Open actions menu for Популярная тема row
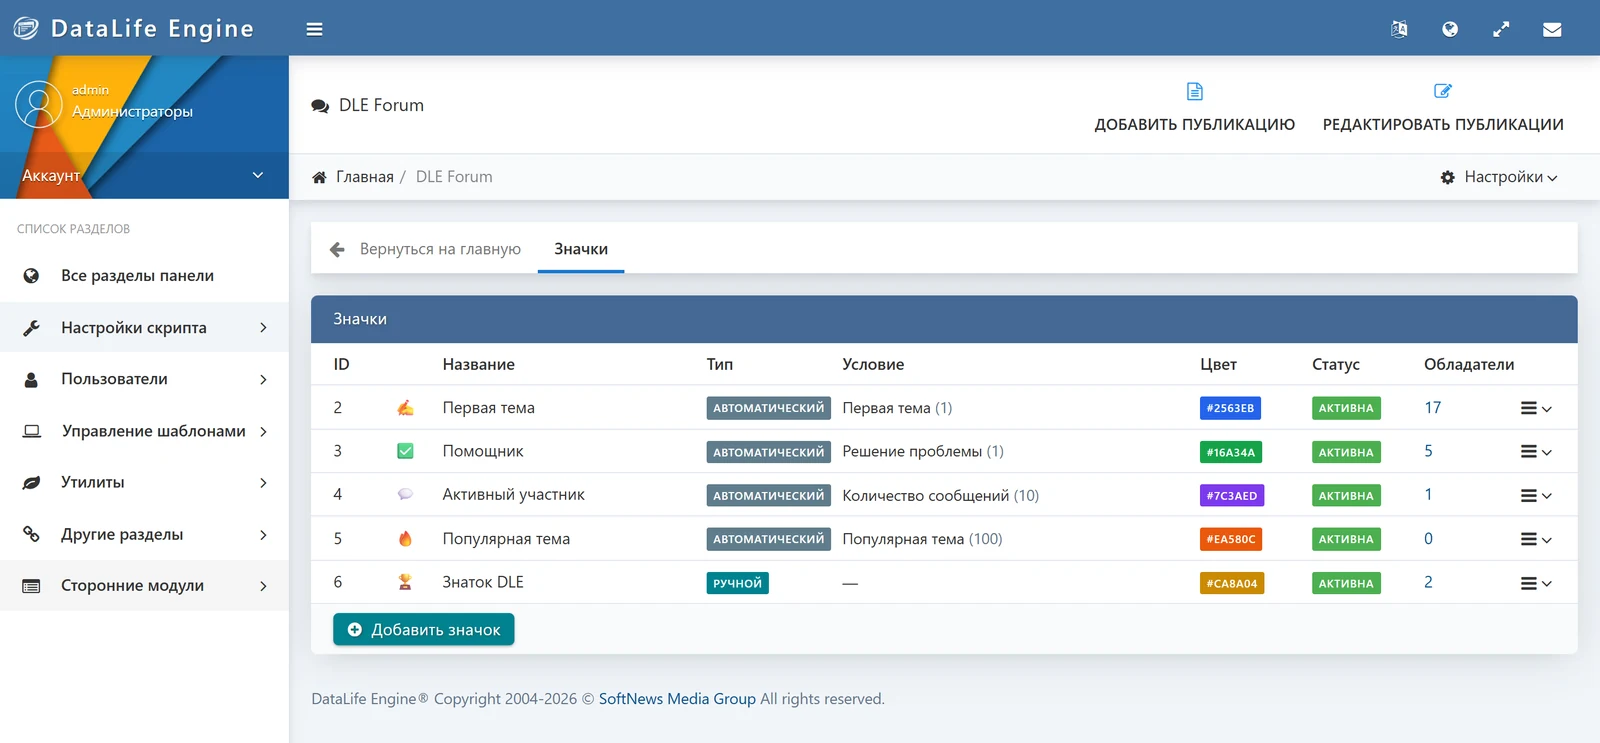Screen dimensions: 1600x743 pyautogui.click(x=1536, y=539)
